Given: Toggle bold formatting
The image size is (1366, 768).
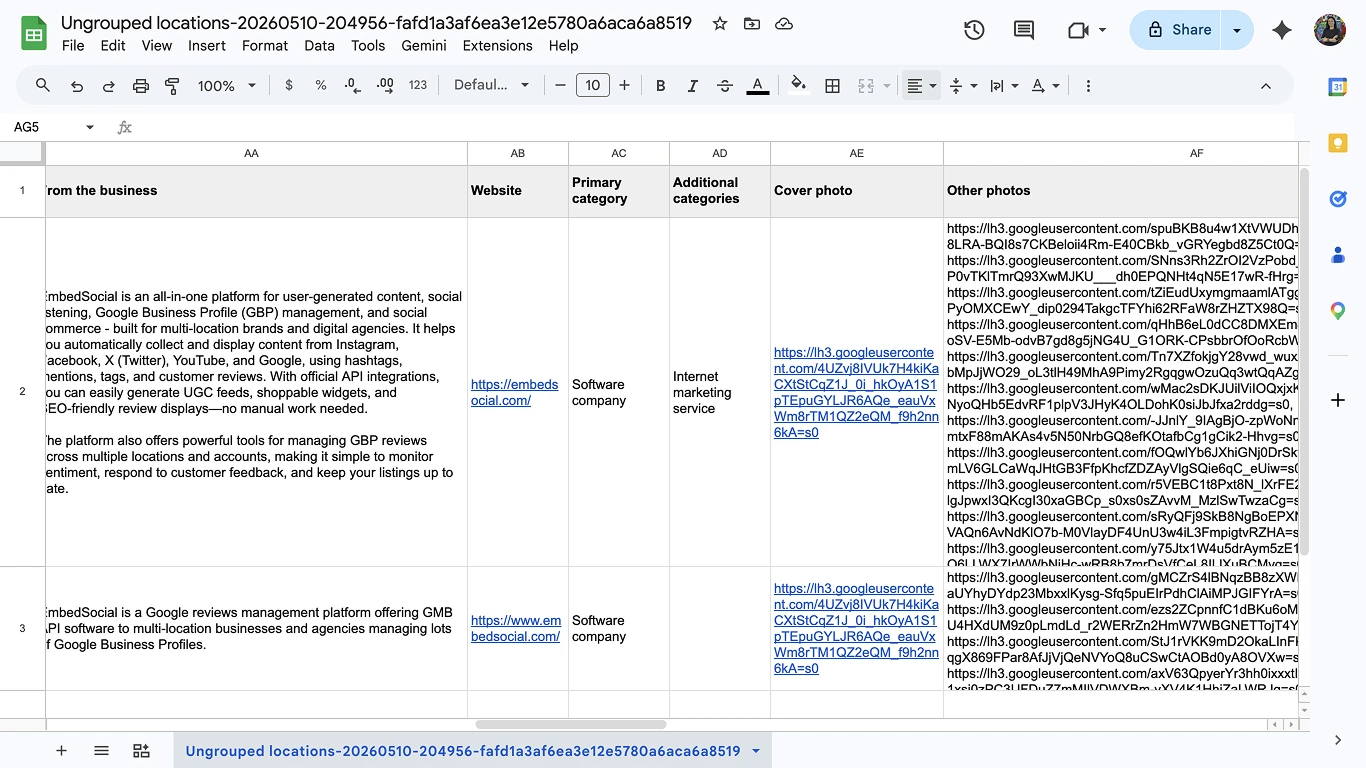Looking at the screenshot, I should coord(660,86).
